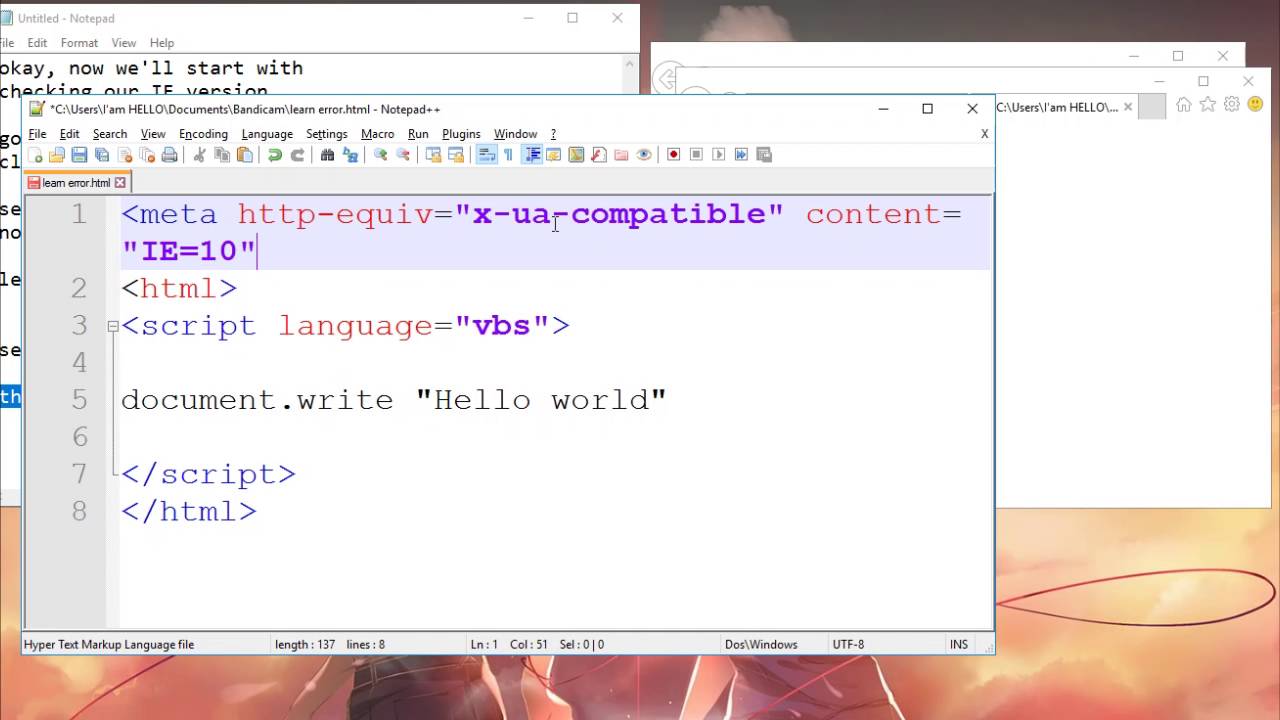The width and height of the screenshot is (1280, 720).
Task: Click Home icon in Internet Explorer
Action: point(1184,105)
